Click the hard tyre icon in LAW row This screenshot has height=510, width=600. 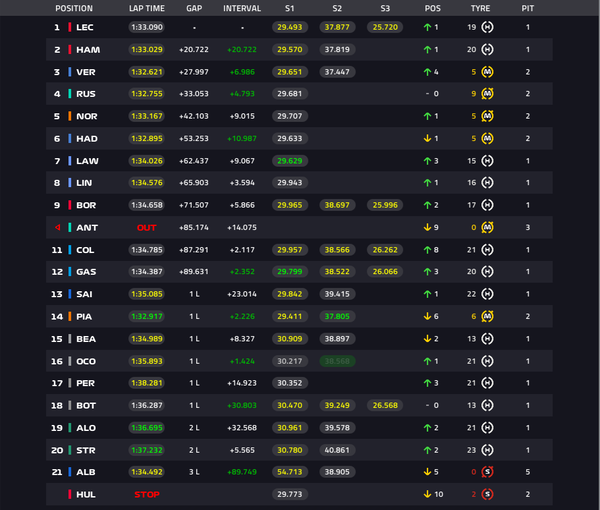(x=487, y=161)
